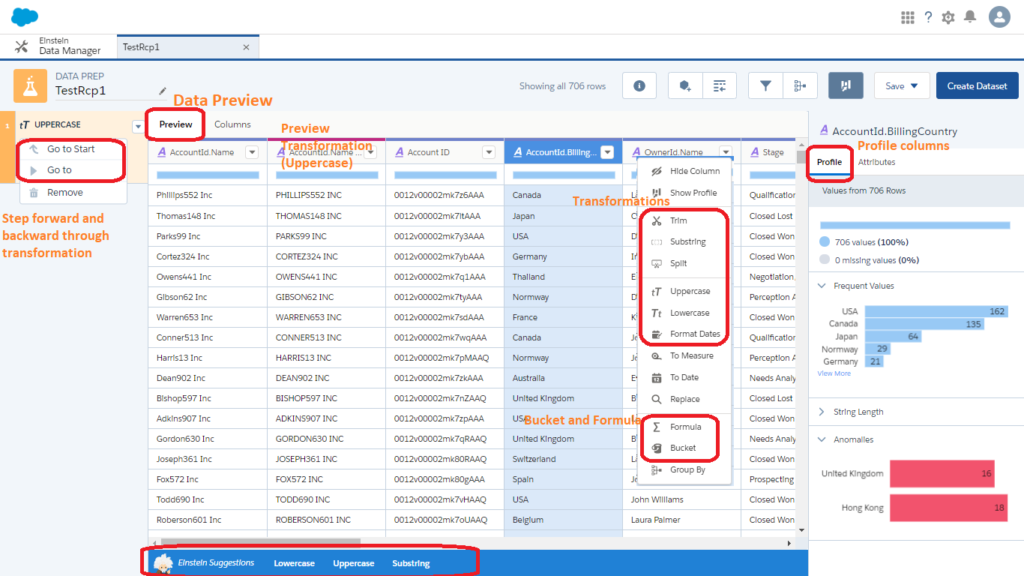
Task: Click scroll-down arrow of table scrollbar
Action: pos(801,530)
